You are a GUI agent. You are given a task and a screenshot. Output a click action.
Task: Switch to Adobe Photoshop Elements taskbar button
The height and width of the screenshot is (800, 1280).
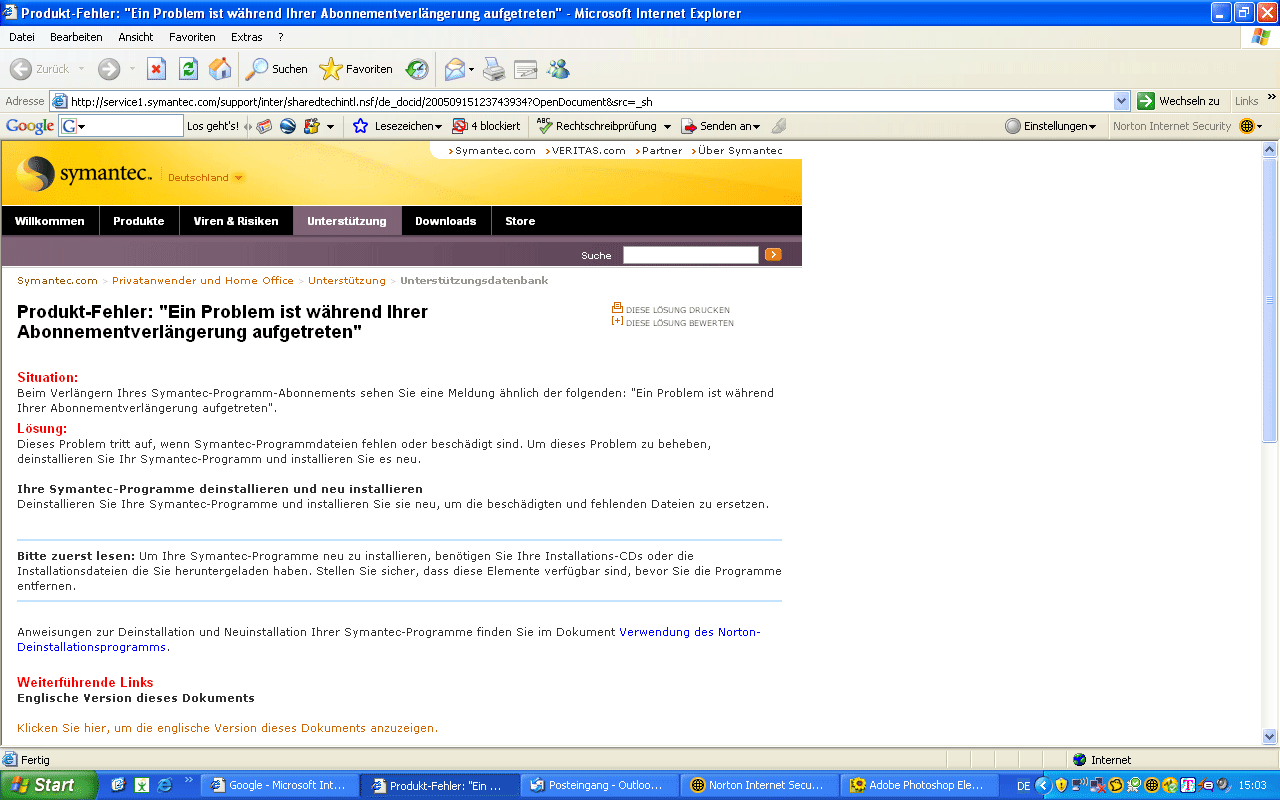920,785
